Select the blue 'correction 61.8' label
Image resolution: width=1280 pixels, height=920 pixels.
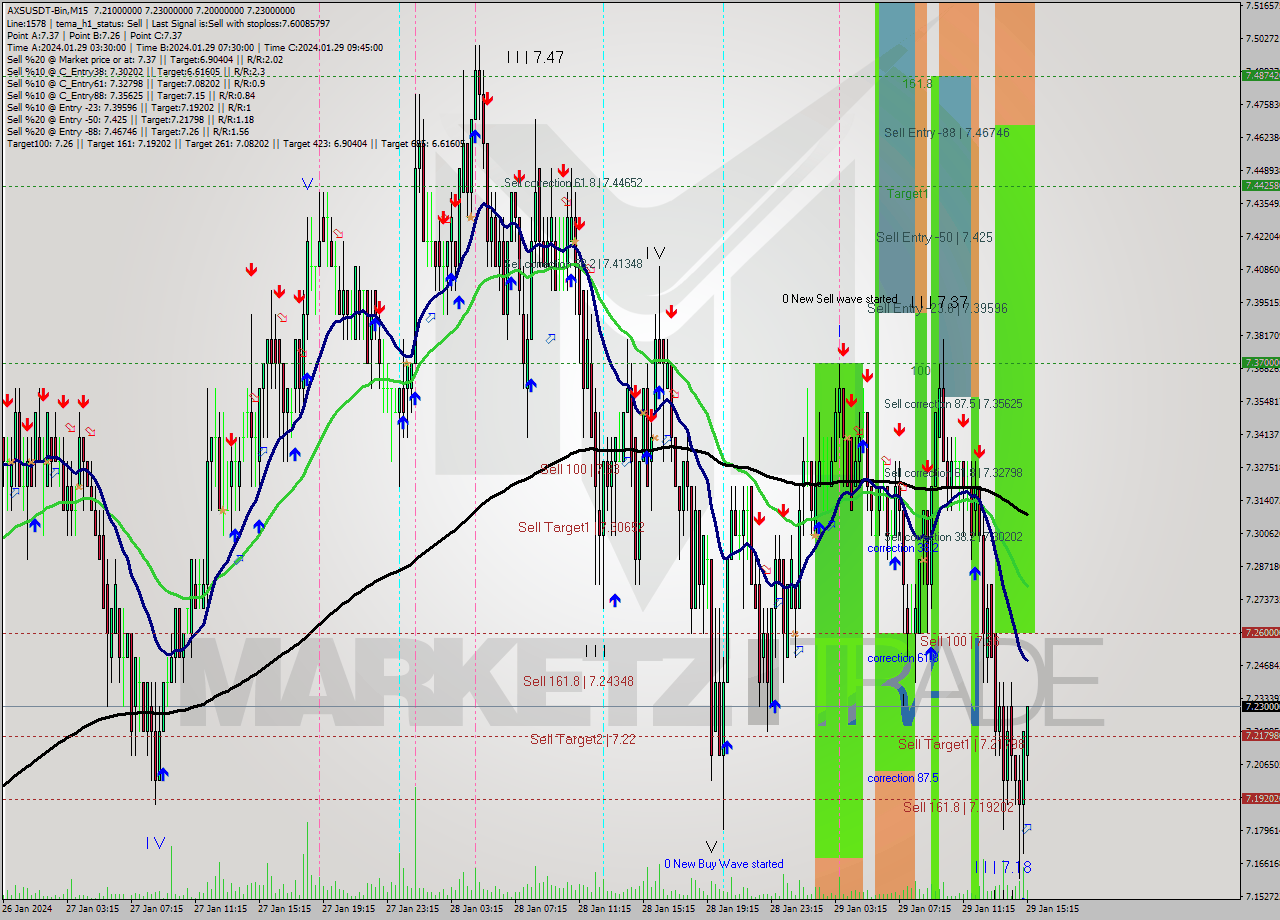click(x=902, y=658)
